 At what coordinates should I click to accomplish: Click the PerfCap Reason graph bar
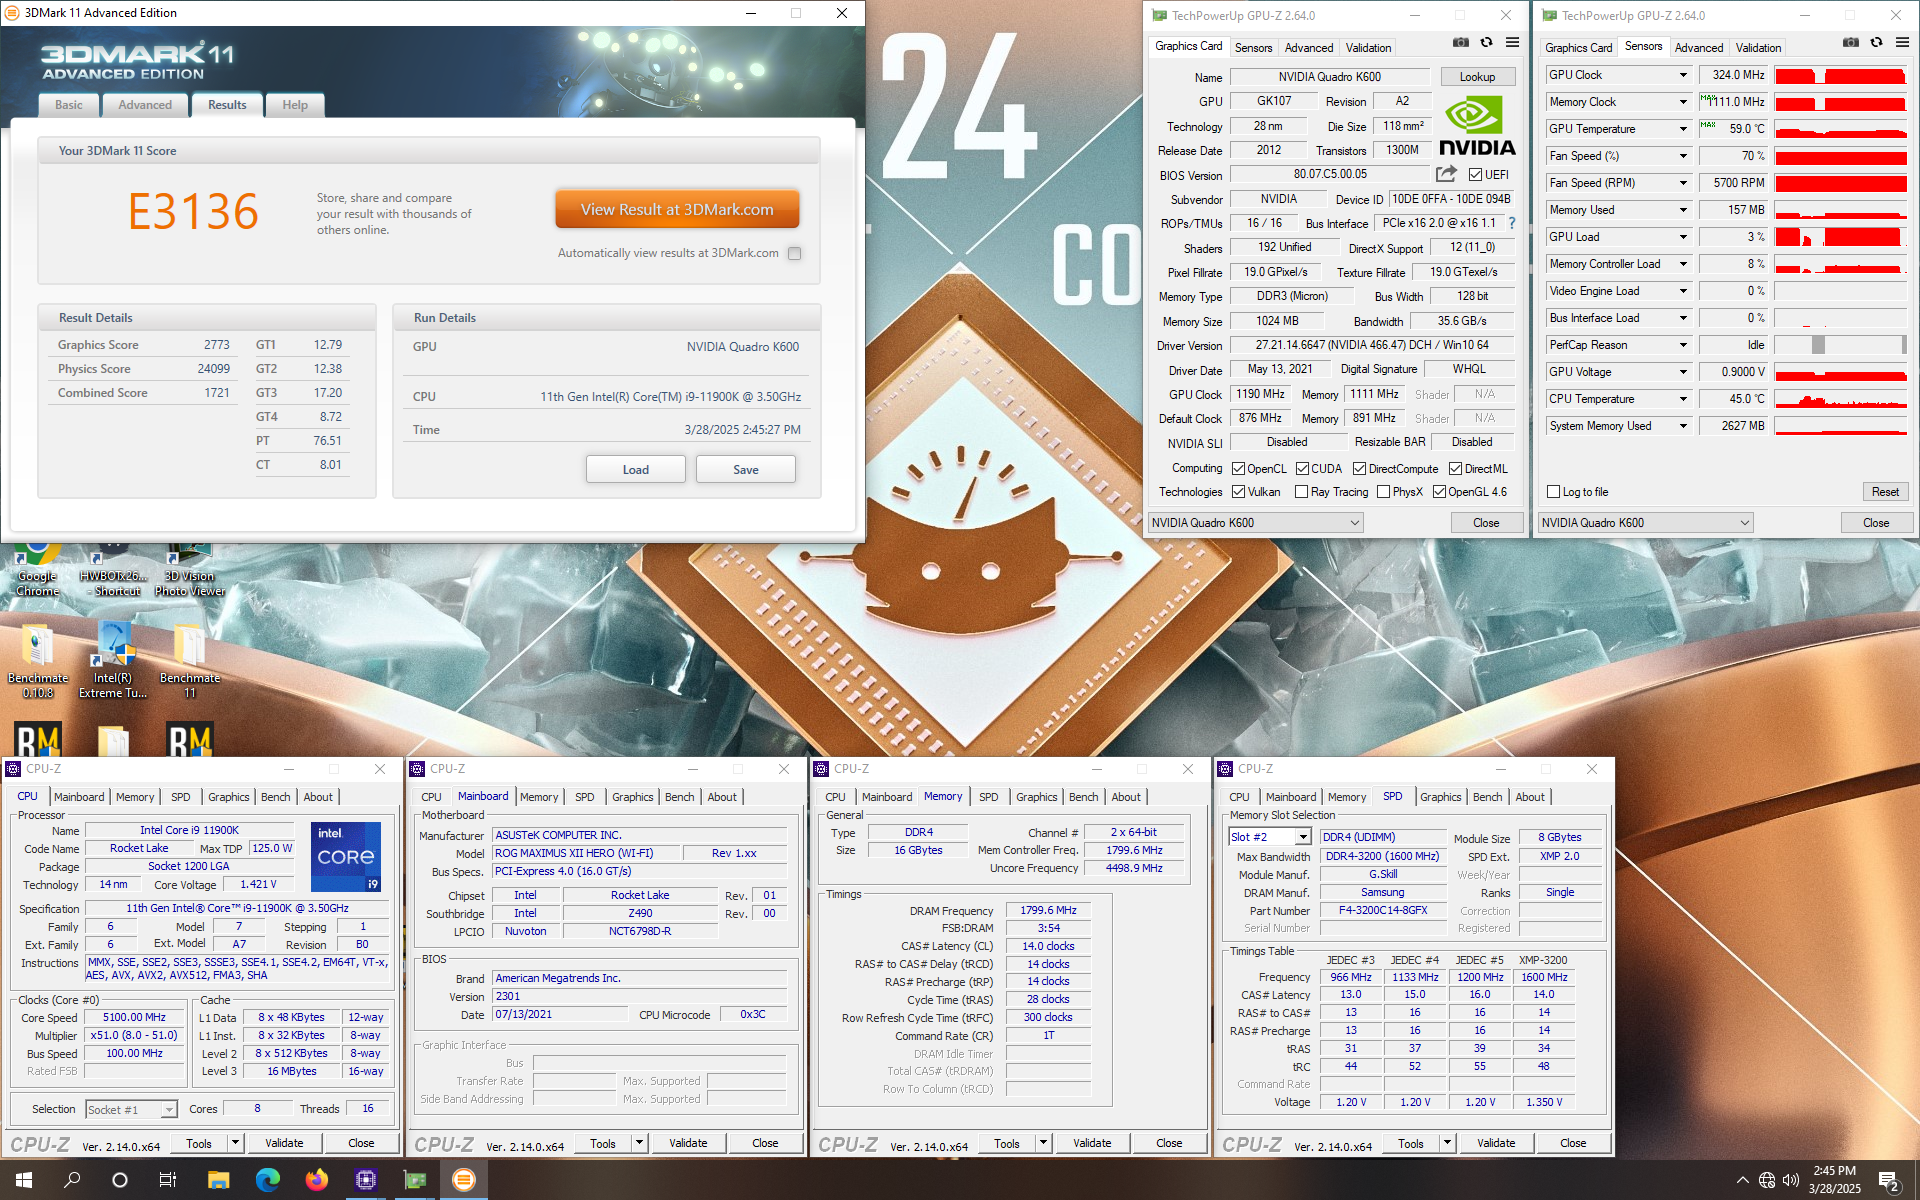click(x=1840, y=345)
